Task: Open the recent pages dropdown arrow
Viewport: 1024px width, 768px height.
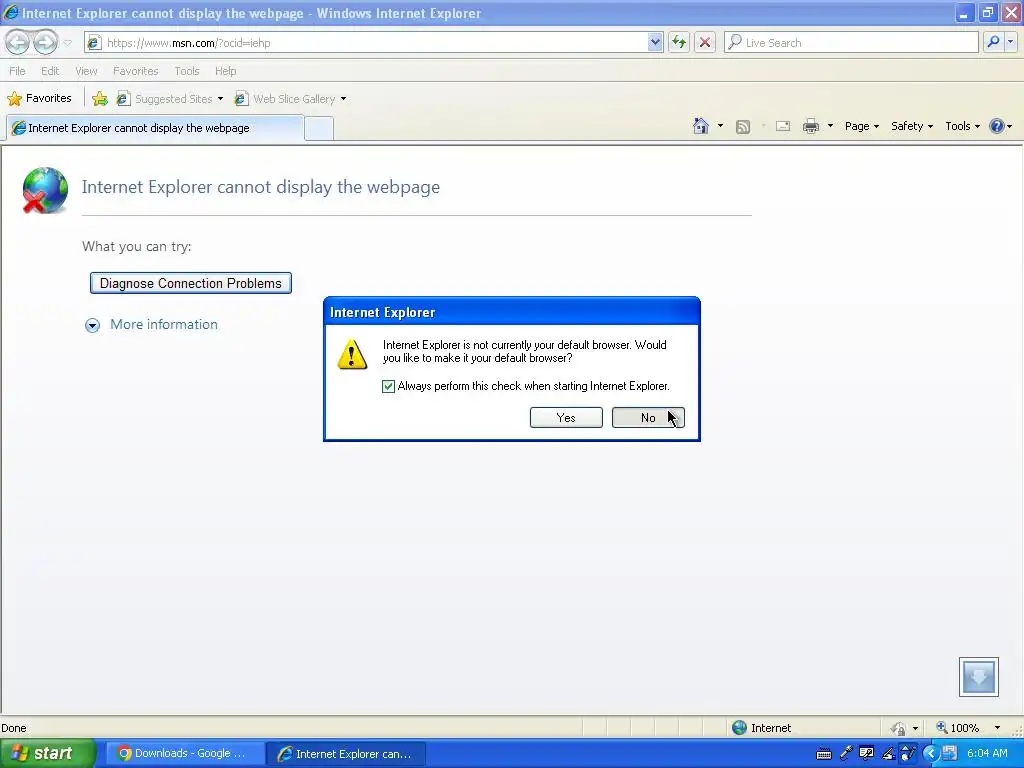Action: point(67,43)
